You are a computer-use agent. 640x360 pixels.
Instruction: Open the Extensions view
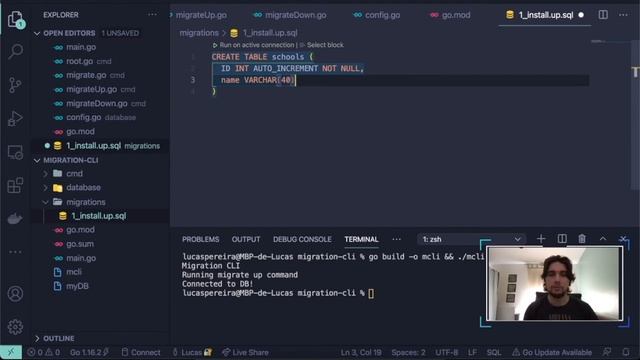coord(16,186)
